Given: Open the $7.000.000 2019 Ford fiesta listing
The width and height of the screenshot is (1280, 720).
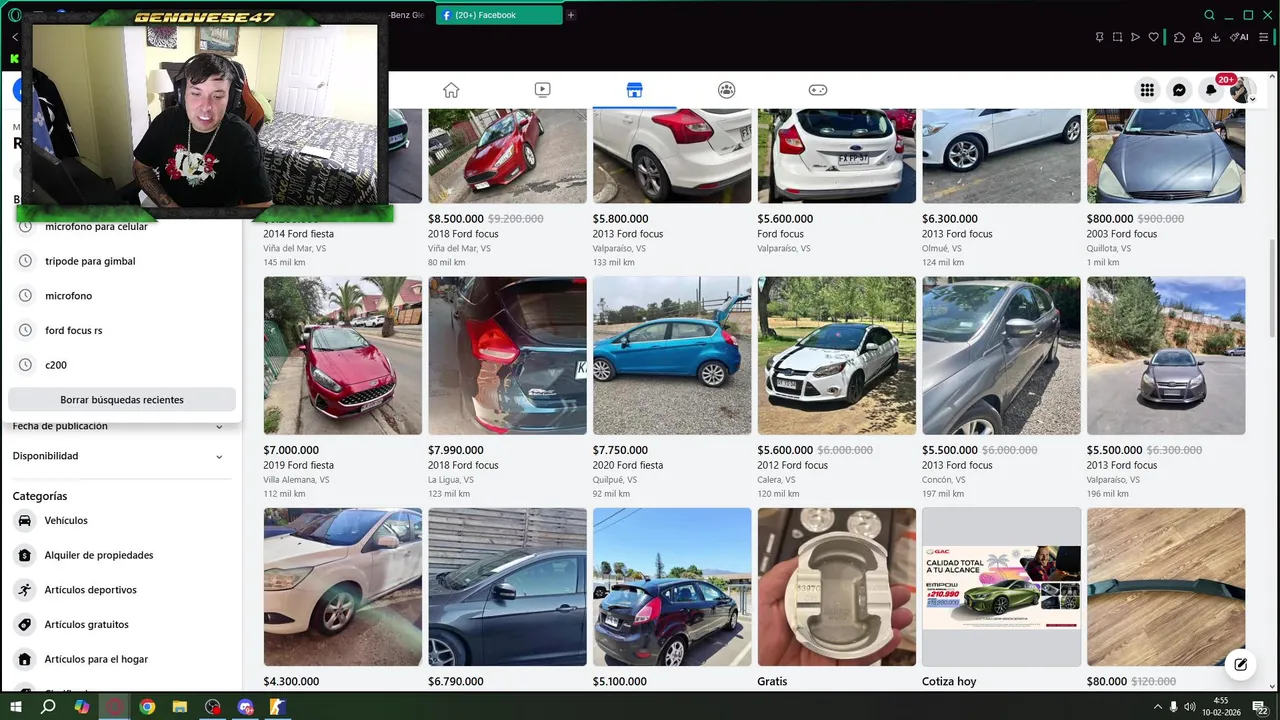Looking at the screenshot, I should 343,388.
